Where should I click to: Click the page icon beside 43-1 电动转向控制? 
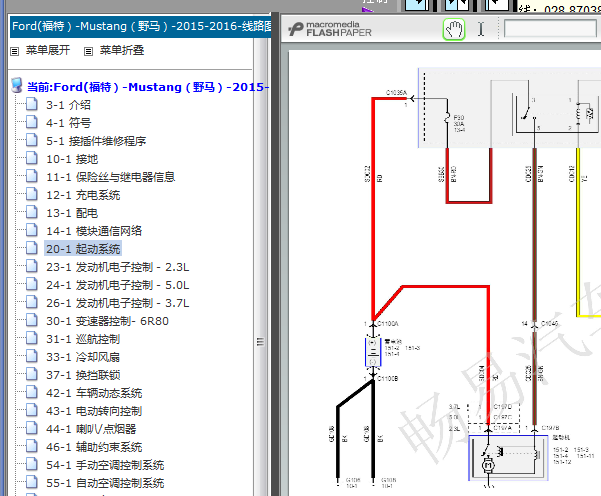32,410
